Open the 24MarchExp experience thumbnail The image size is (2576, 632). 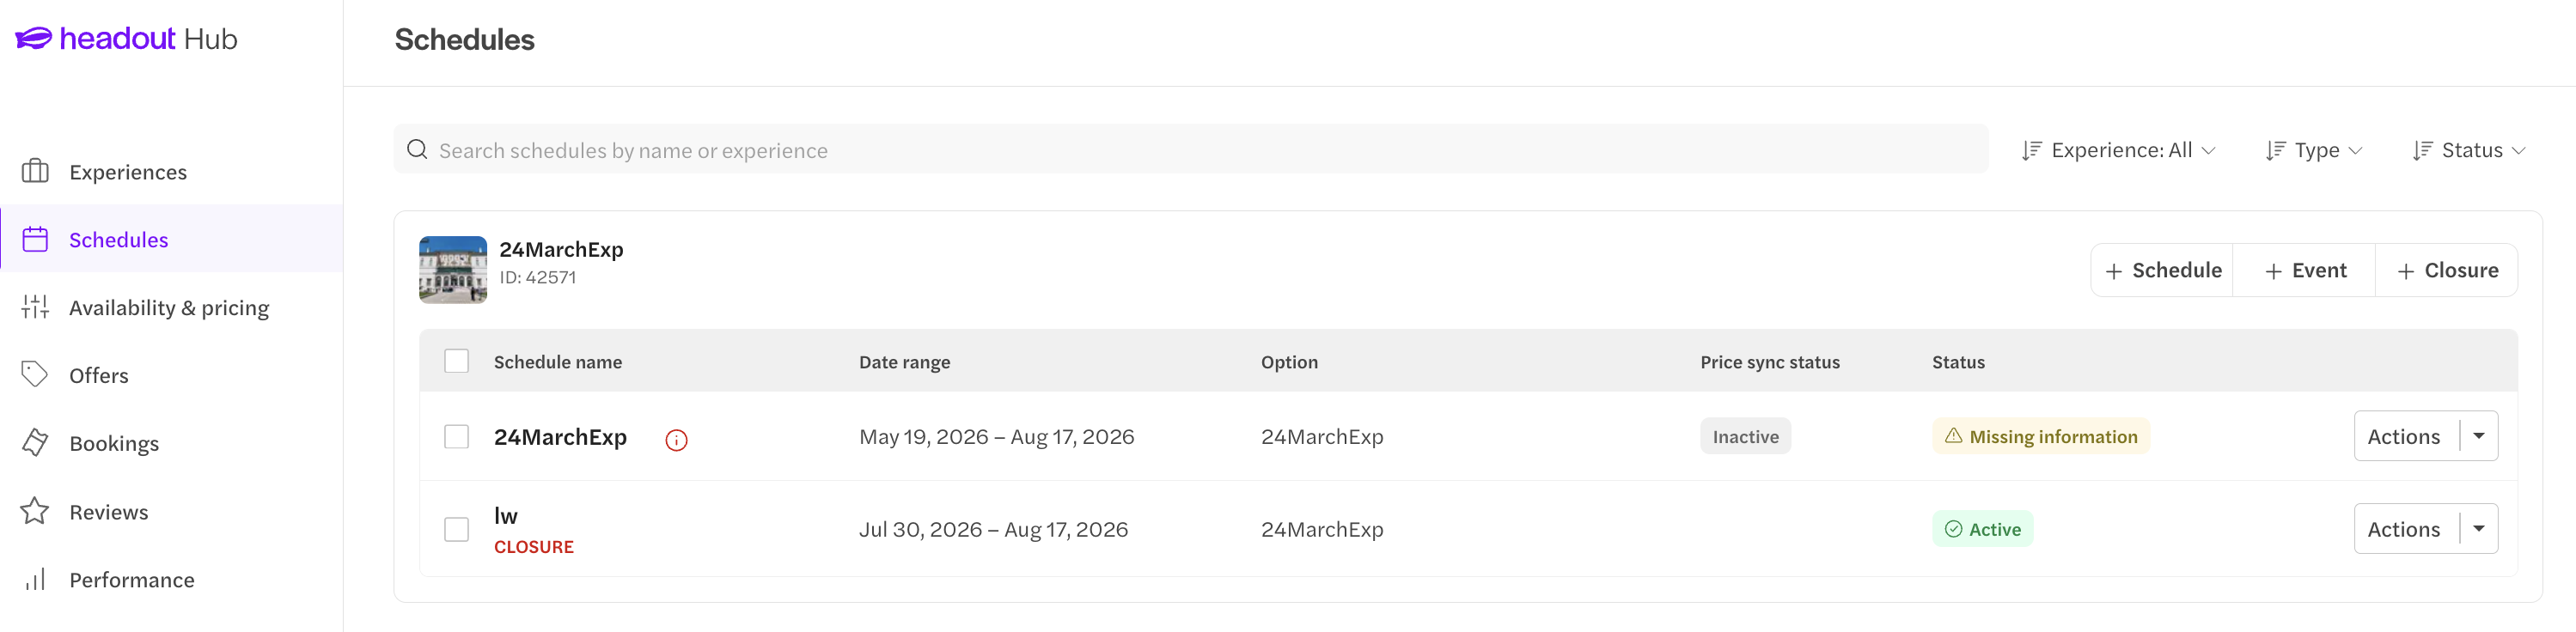[x=453, y=270]
